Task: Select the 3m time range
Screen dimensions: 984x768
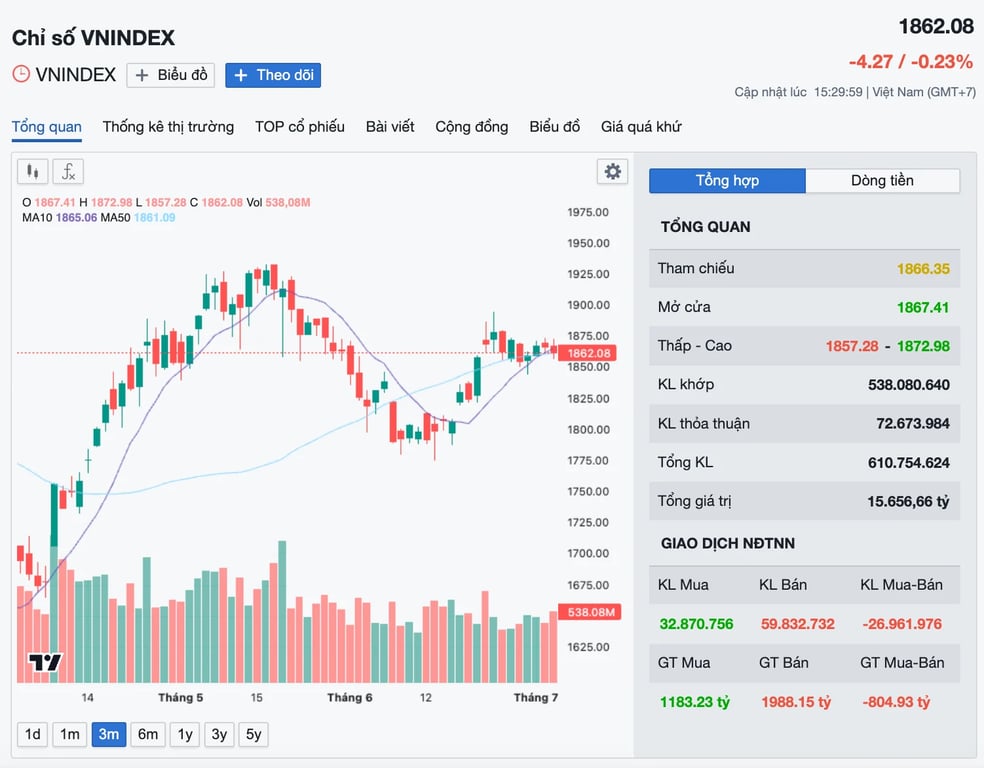Action: coord(109,734)
